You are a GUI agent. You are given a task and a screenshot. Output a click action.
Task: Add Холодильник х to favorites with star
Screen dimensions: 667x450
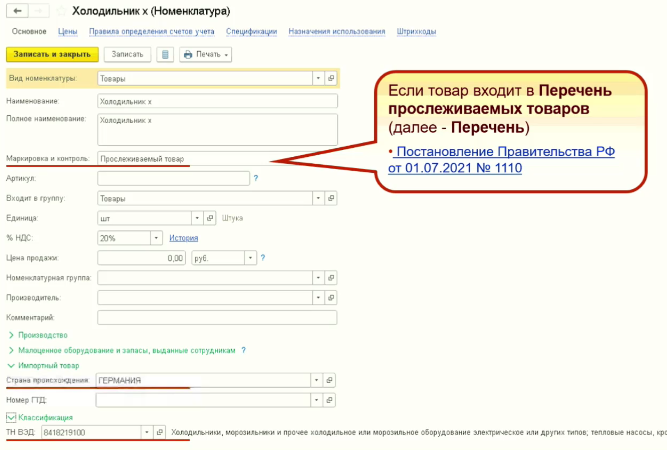point(62,11)
